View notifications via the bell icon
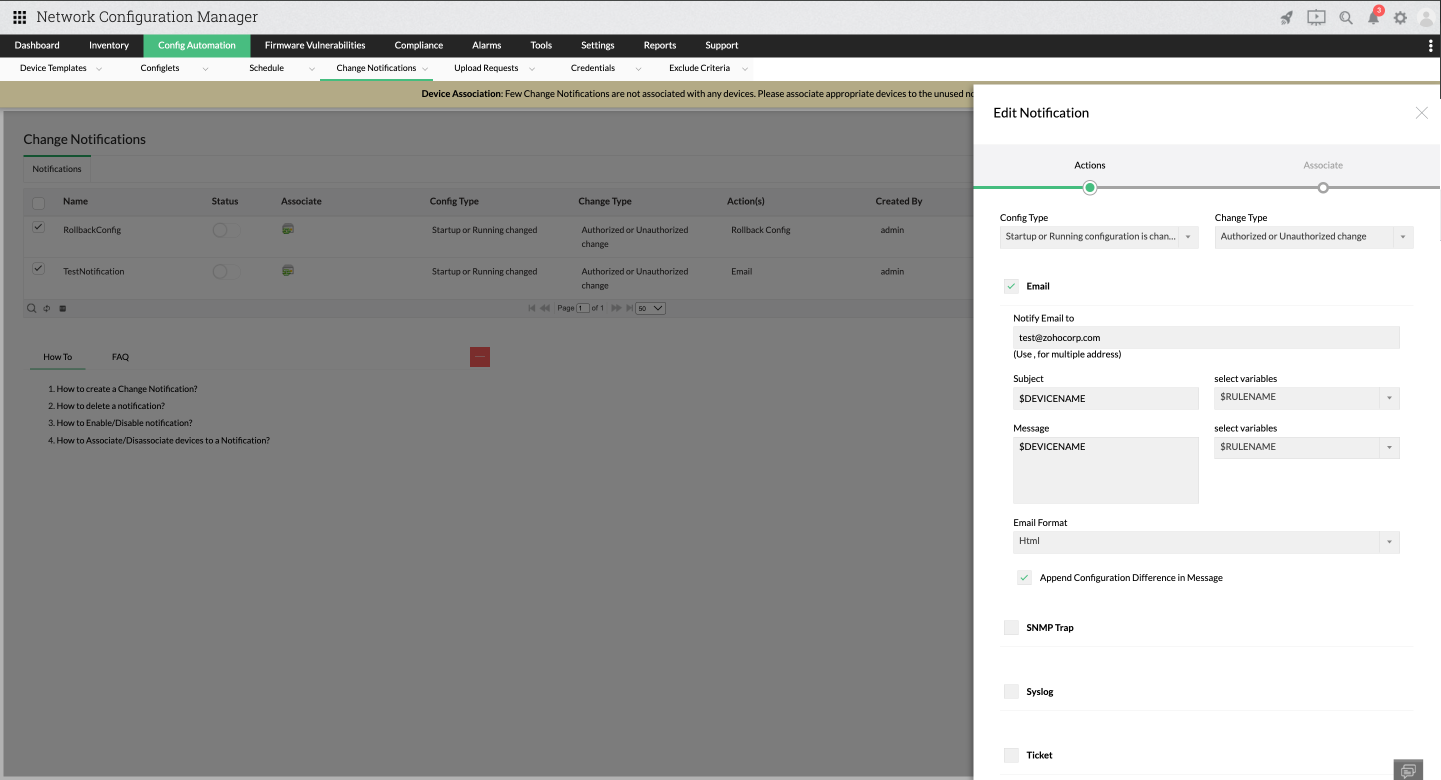Image resolution: width=1441 pixels, height=780 pixels. [1372, 17]
